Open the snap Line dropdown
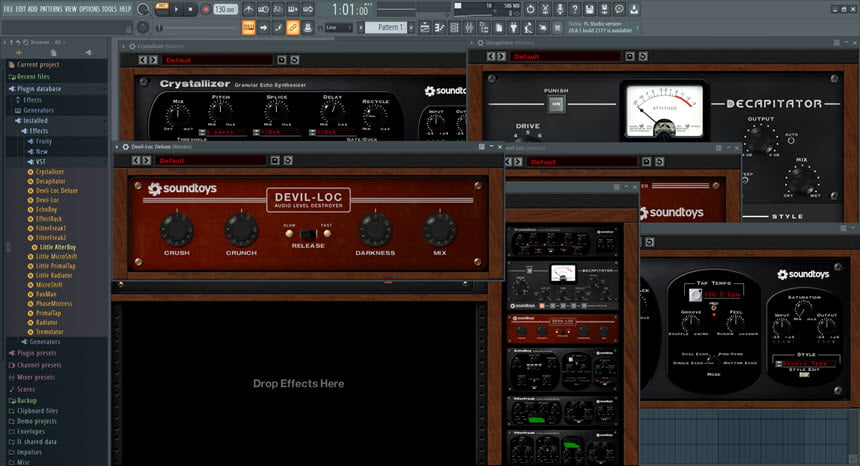 (x=338, y=27)
